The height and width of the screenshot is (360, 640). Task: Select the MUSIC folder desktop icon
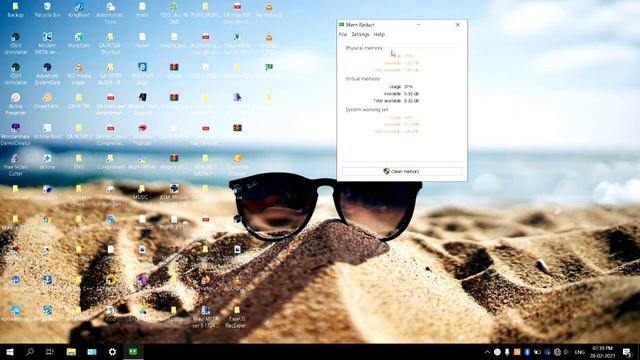tap(142, 193)
